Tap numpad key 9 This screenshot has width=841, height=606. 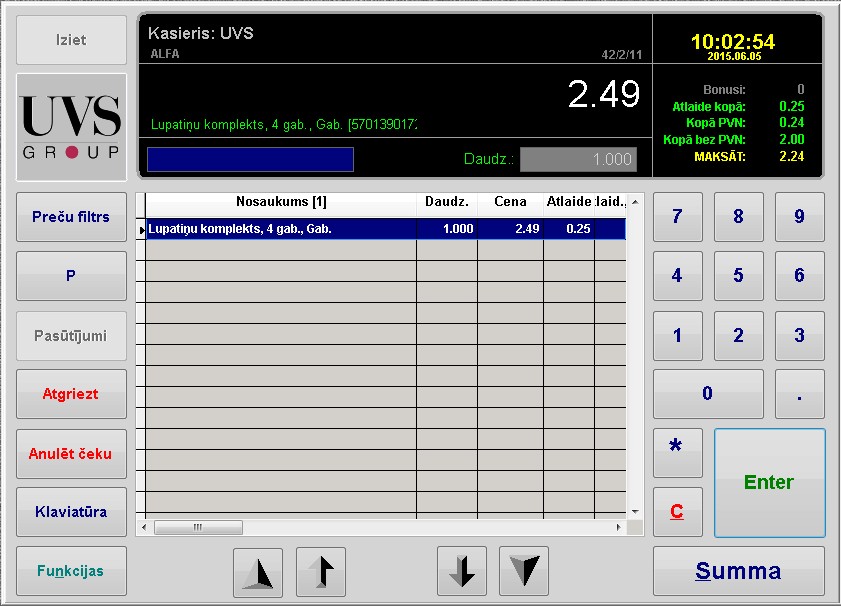tap(800, 217)
